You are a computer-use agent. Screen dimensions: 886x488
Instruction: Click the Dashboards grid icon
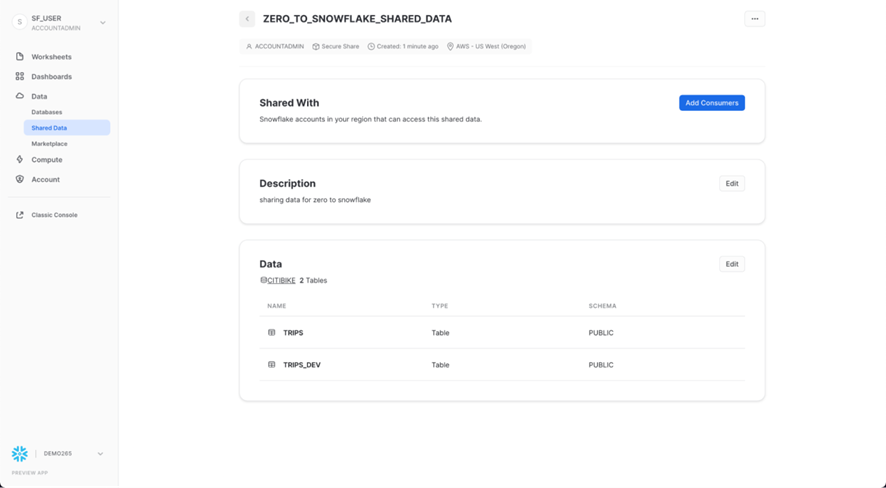20,77
